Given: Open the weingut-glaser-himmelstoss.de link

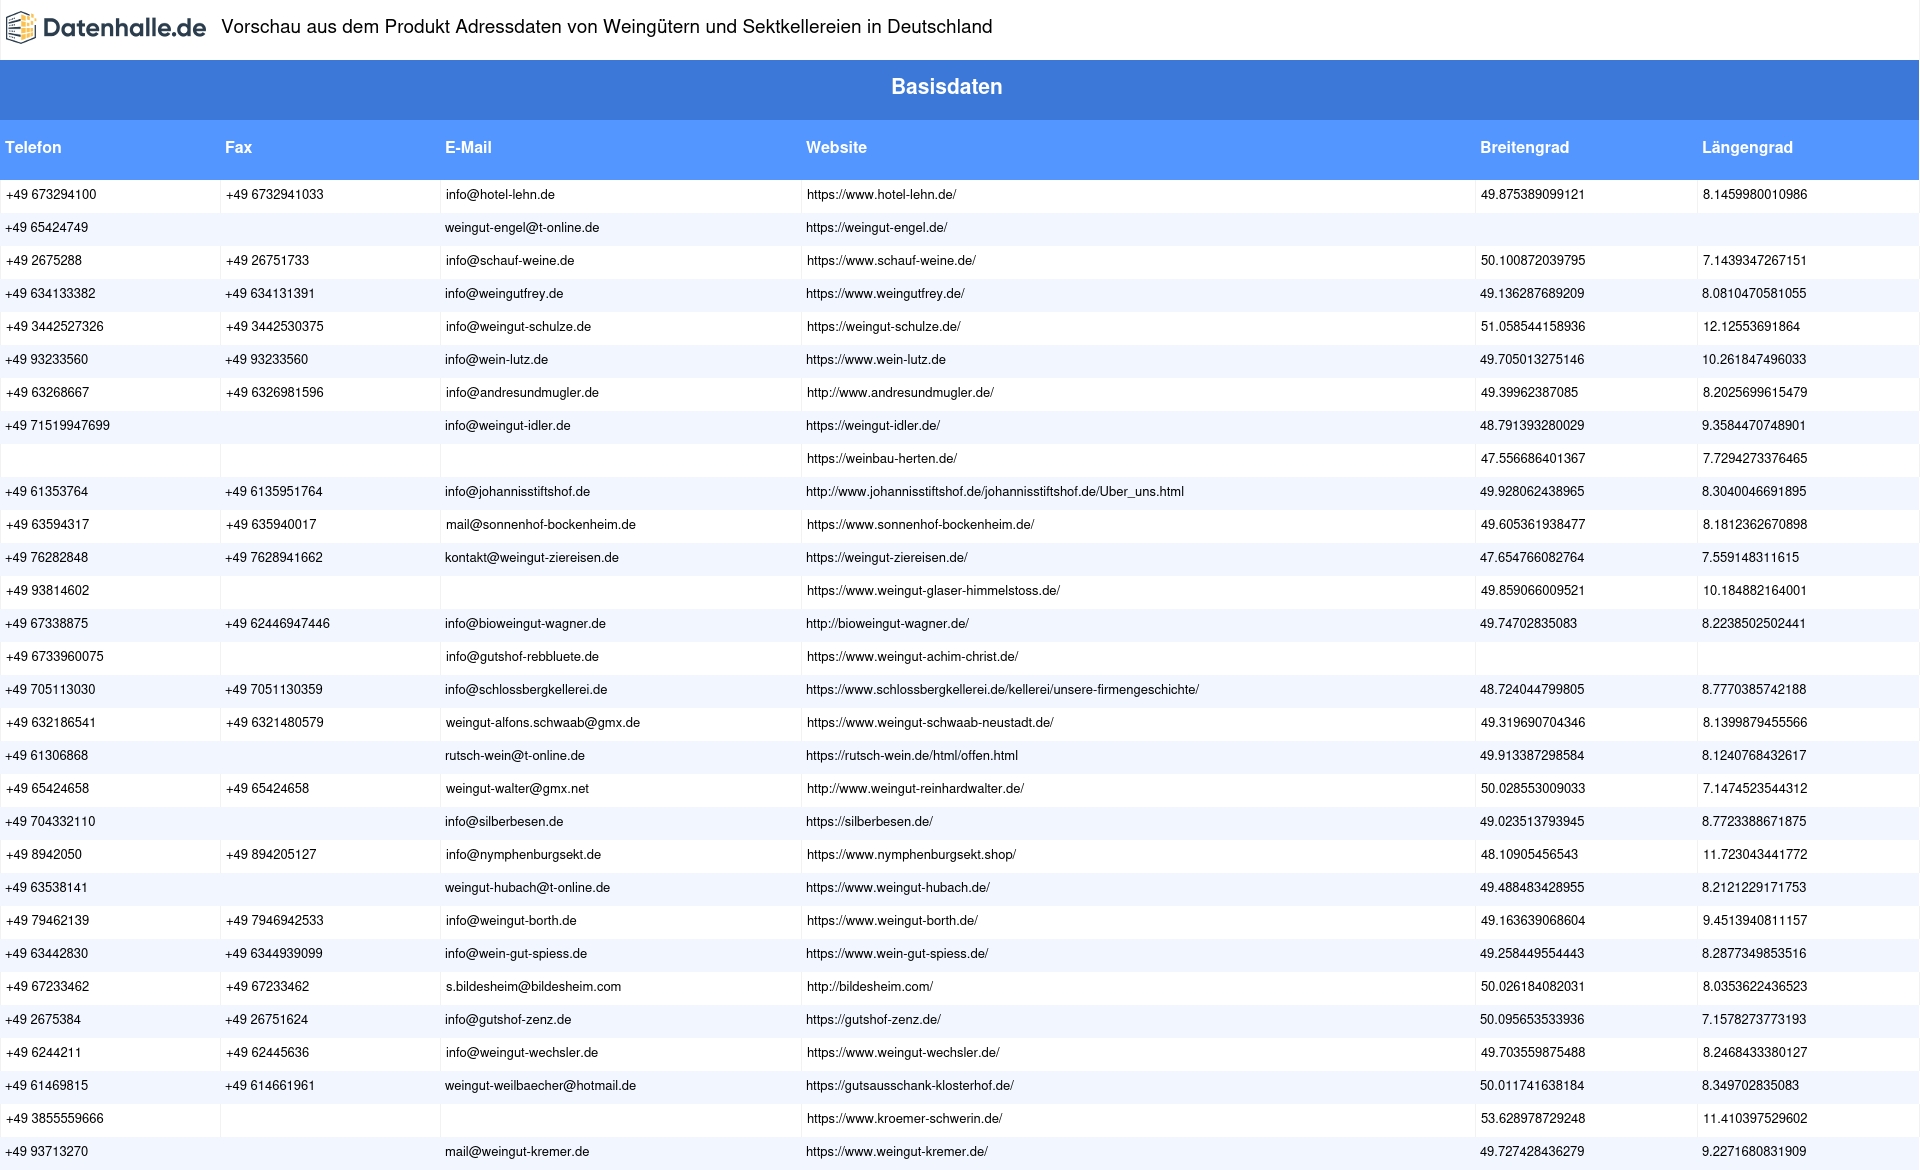Looking at the screenshot, I should tap(933, 591).
